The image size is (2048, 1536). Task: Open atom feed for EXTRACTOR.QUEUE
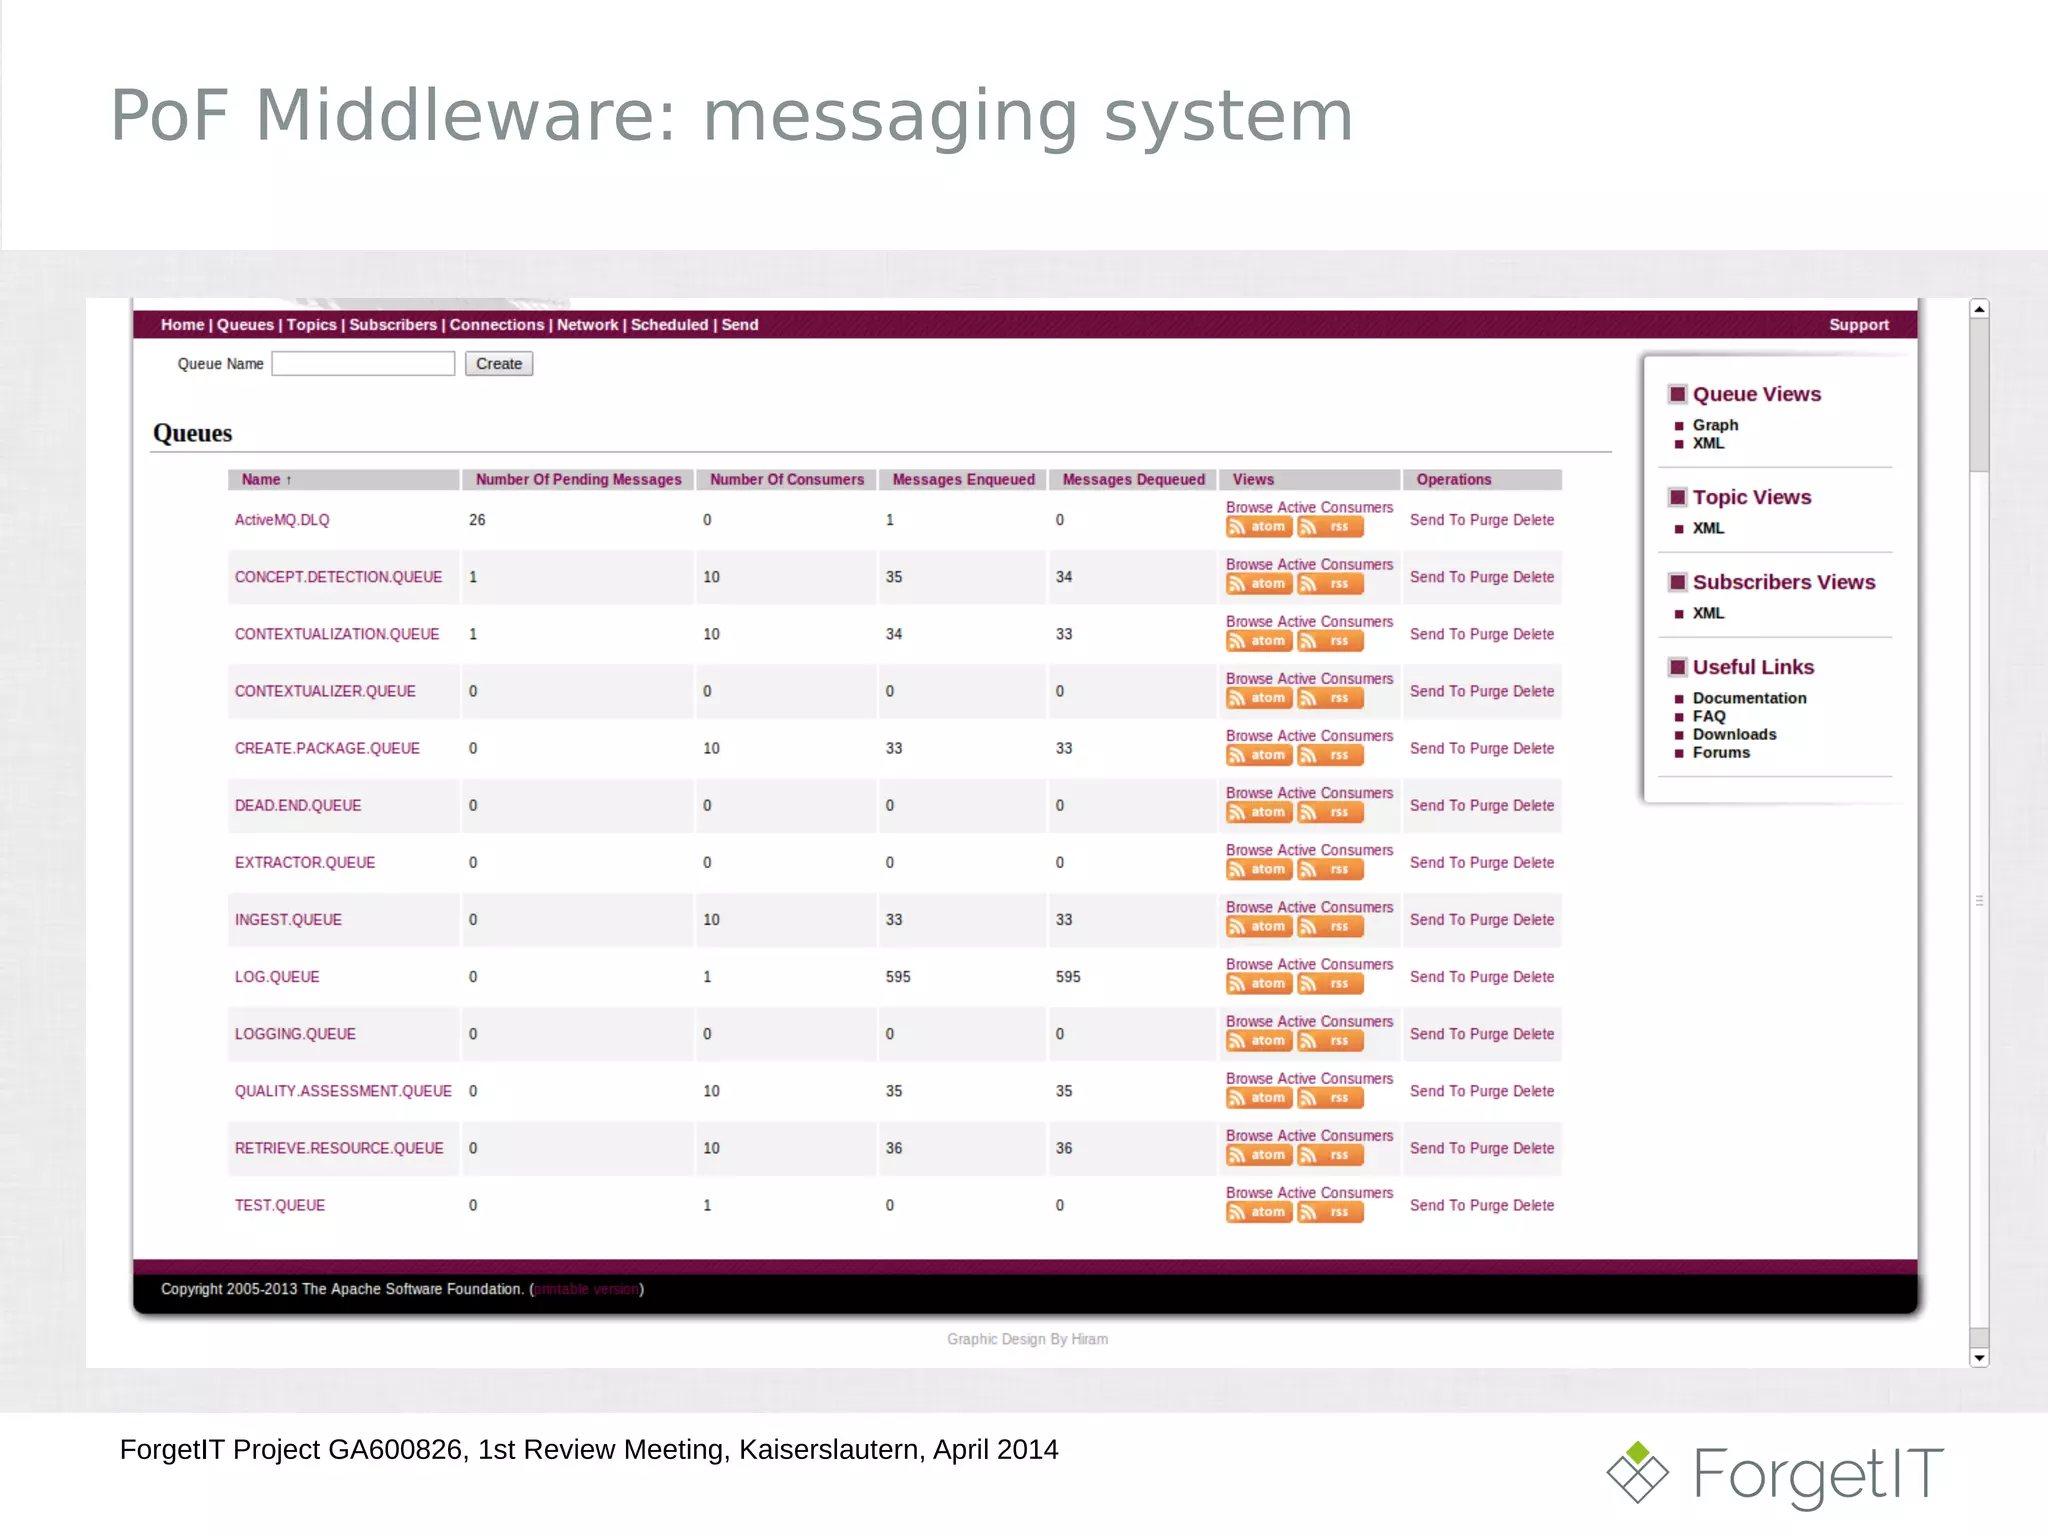(x=1259, y=869)
